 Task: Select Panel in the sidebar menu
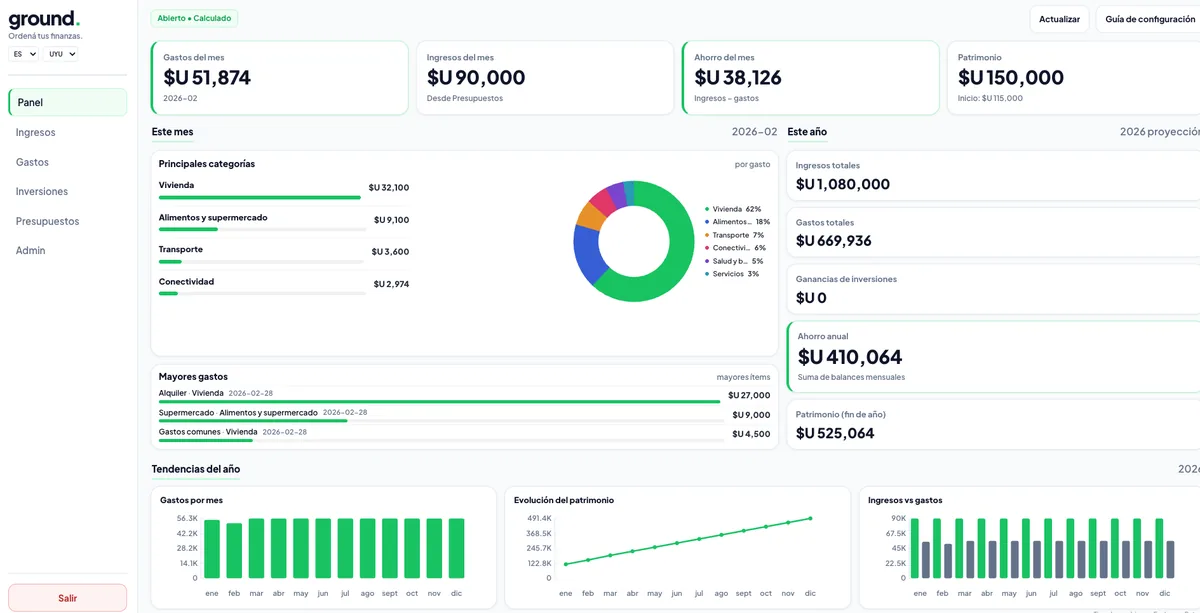pyautogui.click(x=67, y=102)
